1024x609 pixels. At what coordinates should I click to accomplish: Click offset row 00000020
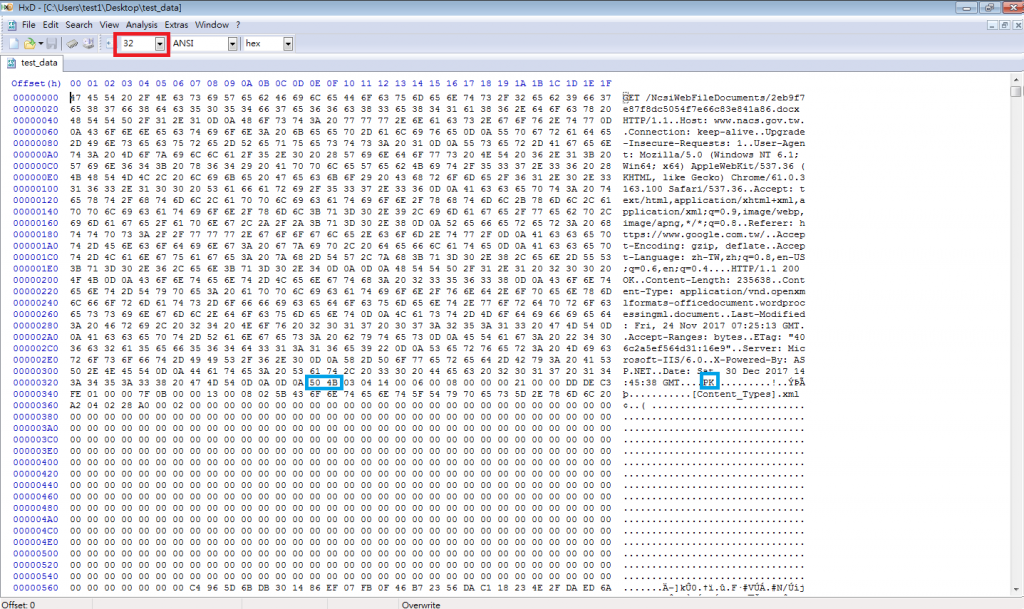(36, 109)
